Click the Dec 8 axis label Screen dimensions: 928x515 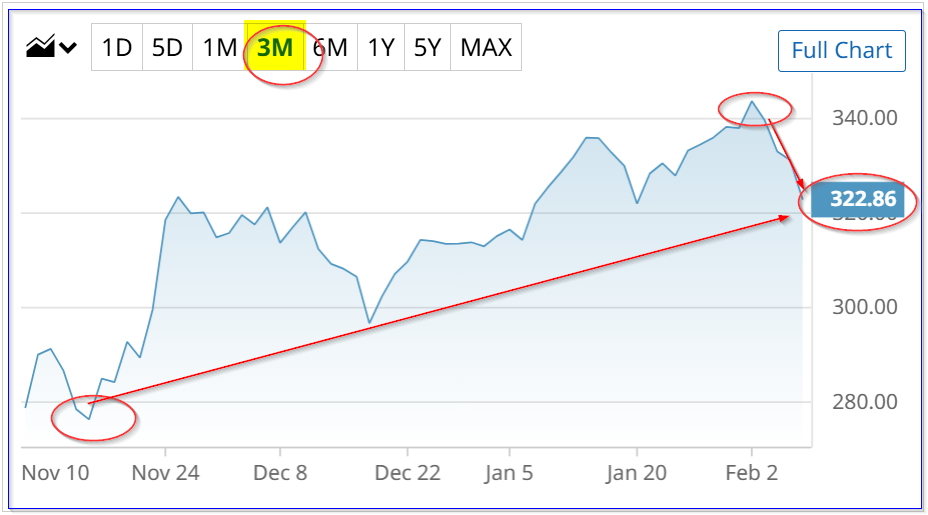pyautogui.click(x=280, y=472)
